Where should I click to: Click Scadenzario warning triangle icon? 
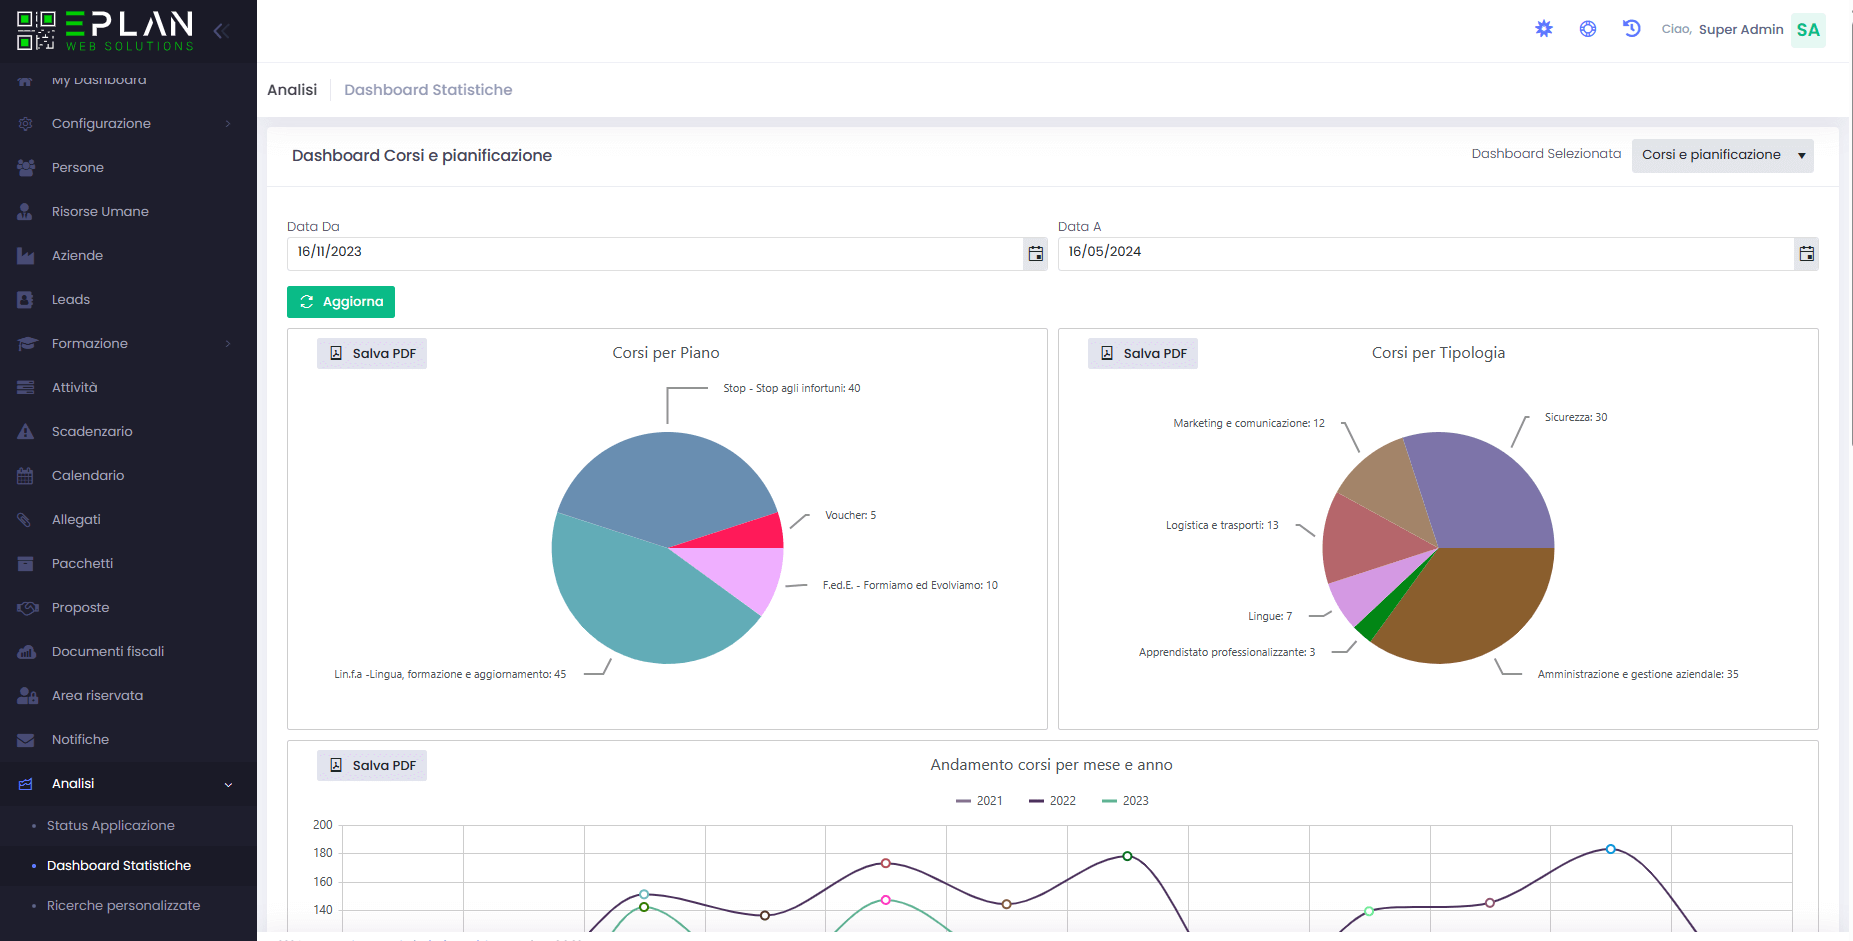pyautogui.click(x=26, y=432)
